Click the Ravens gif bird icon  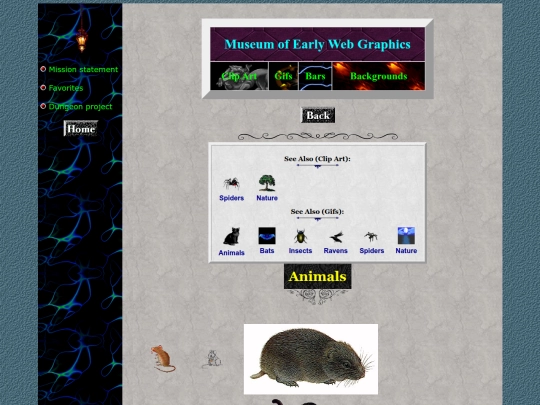[x=336, y=237]
